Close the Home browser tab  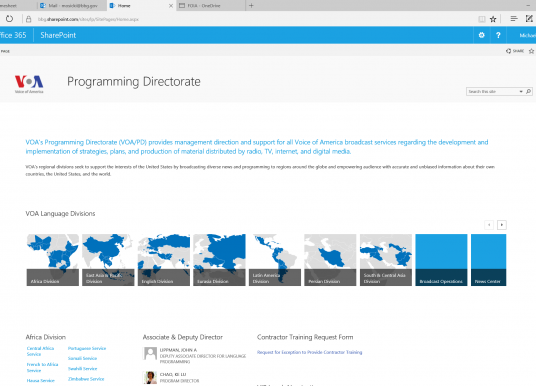(x=171, y=5)
